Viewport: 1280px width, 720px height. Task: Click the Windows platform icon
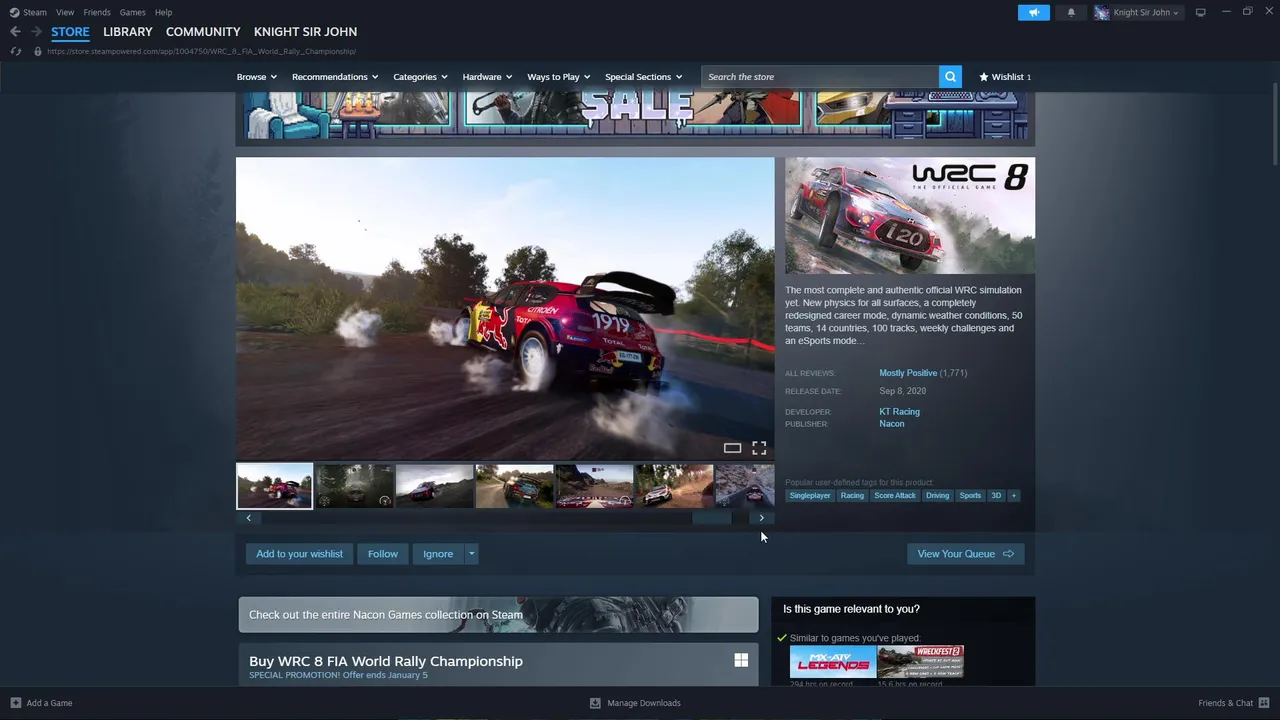pos(741,660)
